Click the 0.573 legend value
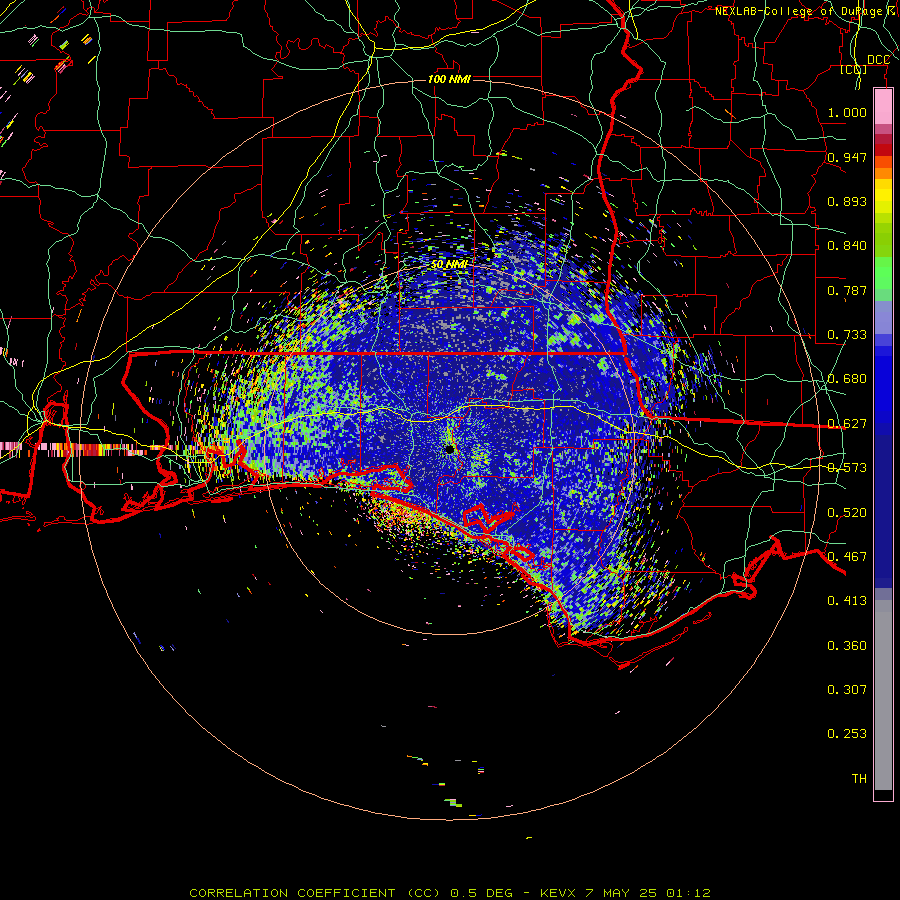 coord(847,468)
